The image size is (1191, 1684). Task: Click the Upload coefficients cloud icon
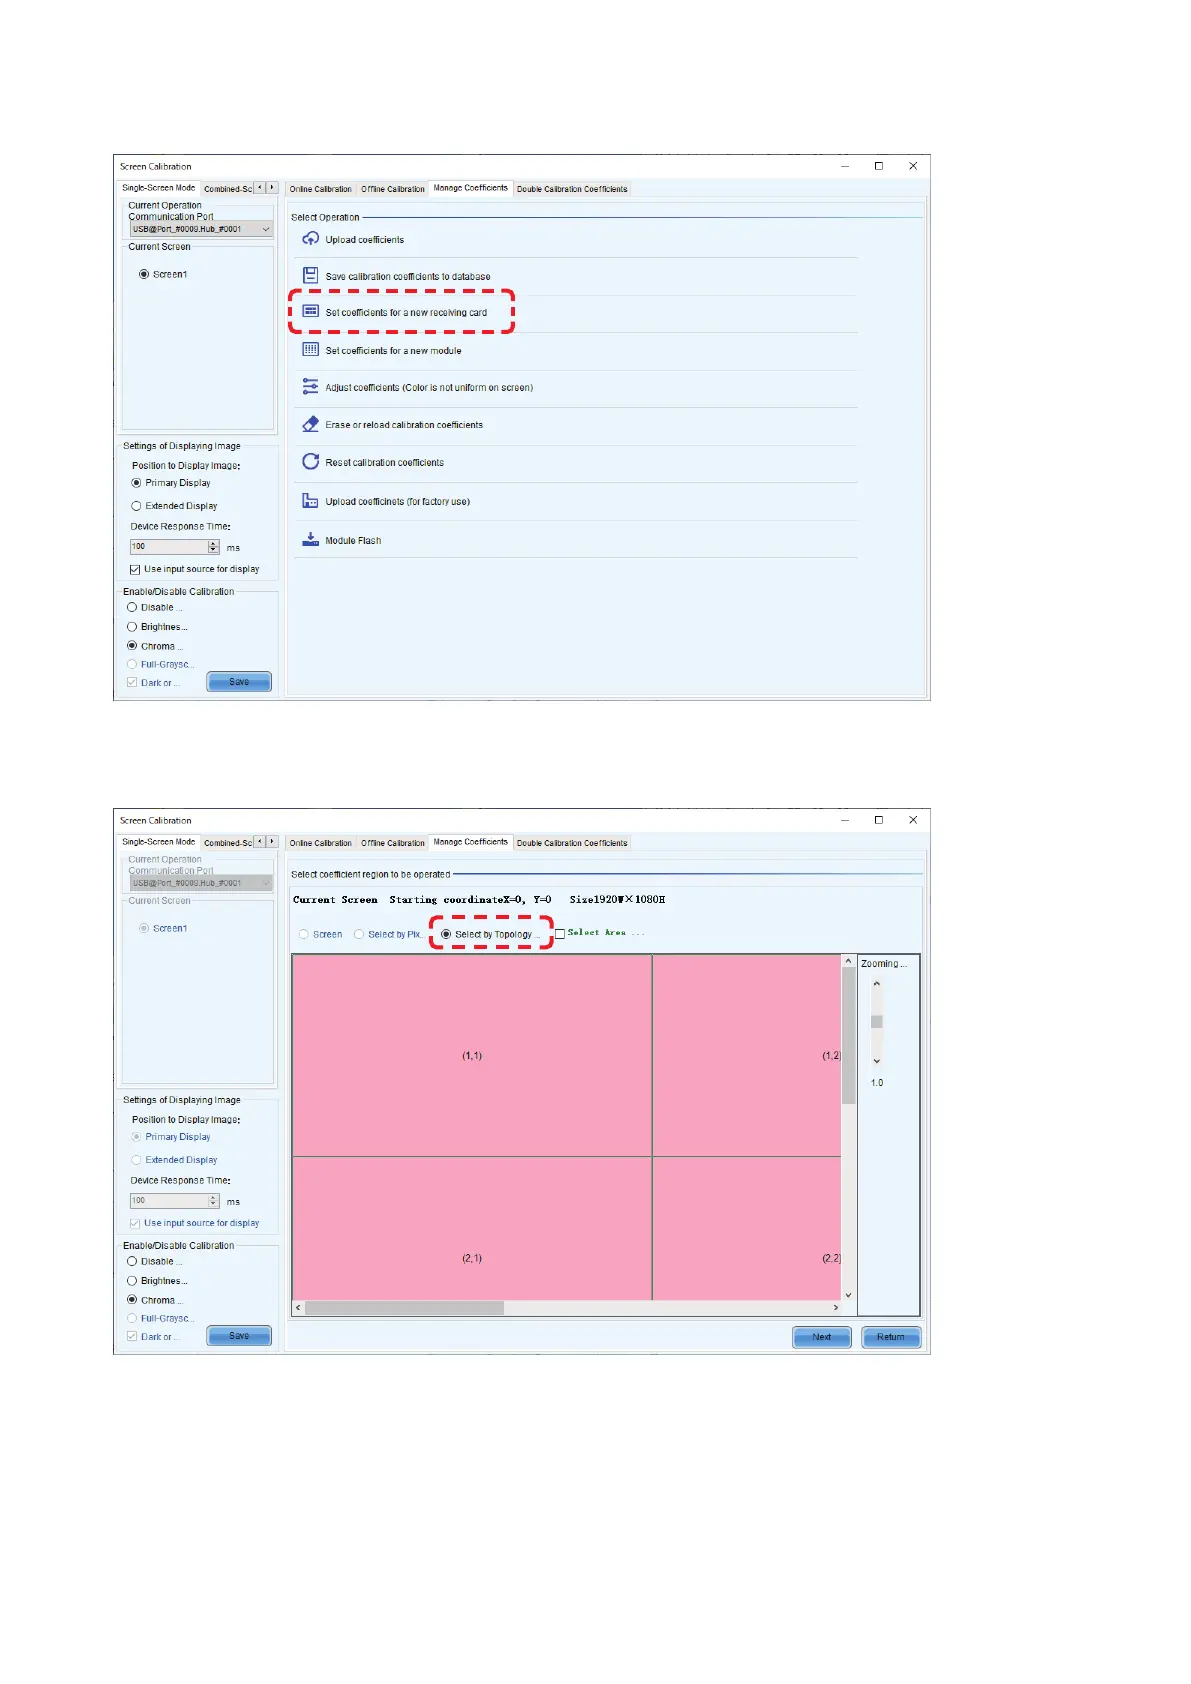point(311,239)
